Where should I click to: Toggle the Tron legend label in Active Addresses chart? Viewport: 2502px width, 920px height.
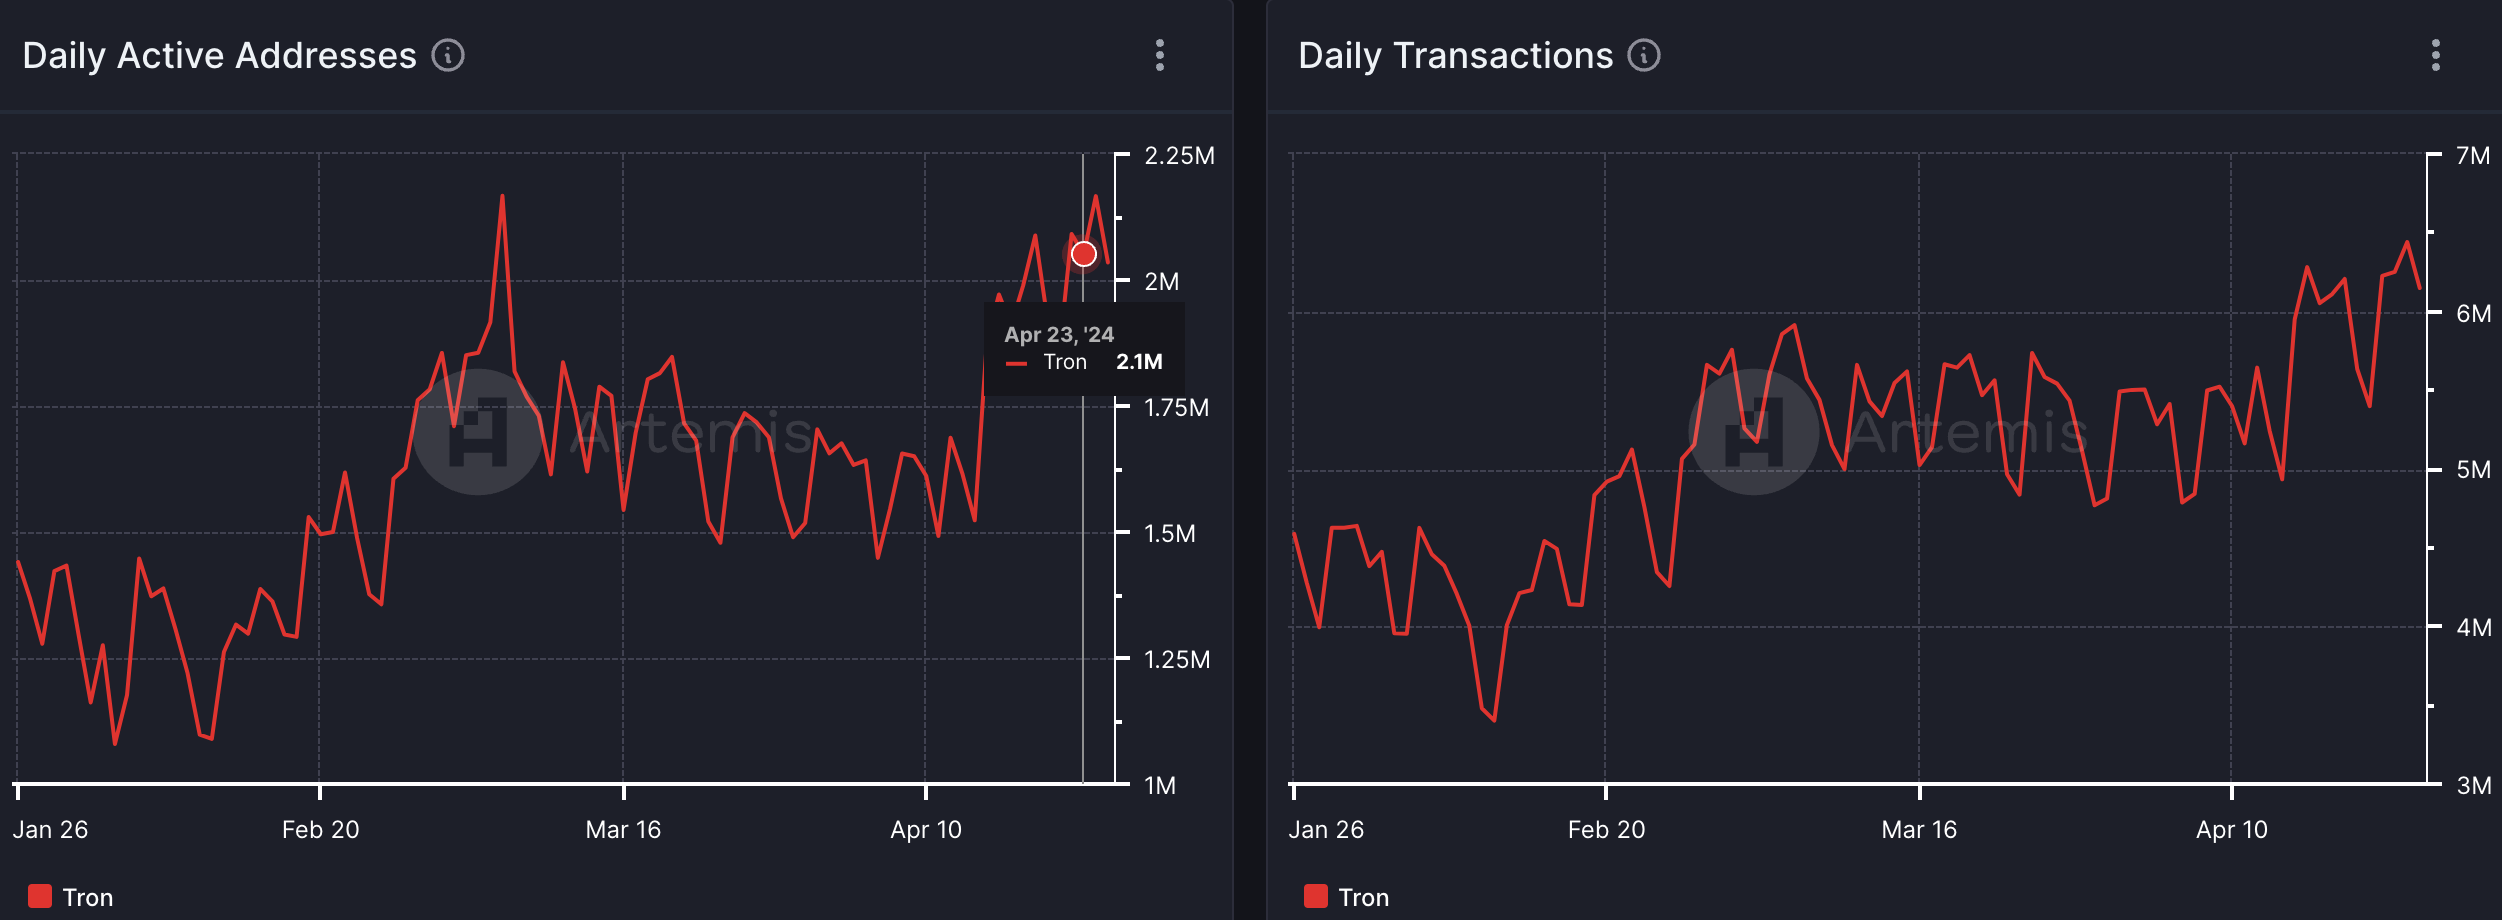coord(88,897)
